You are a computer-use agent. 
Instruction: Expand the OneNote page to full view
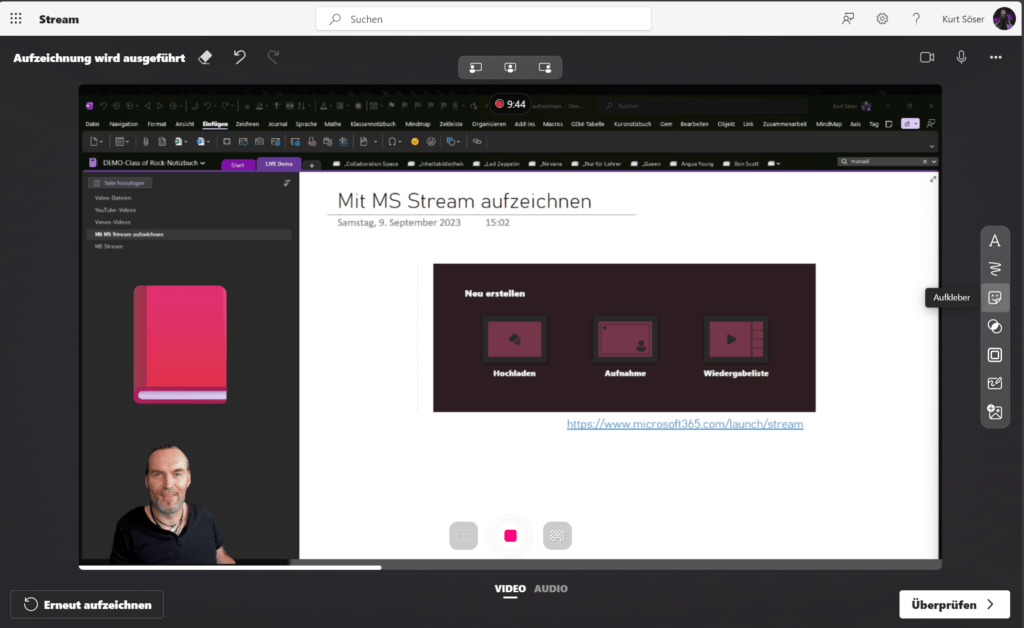(x=933, y=179)
